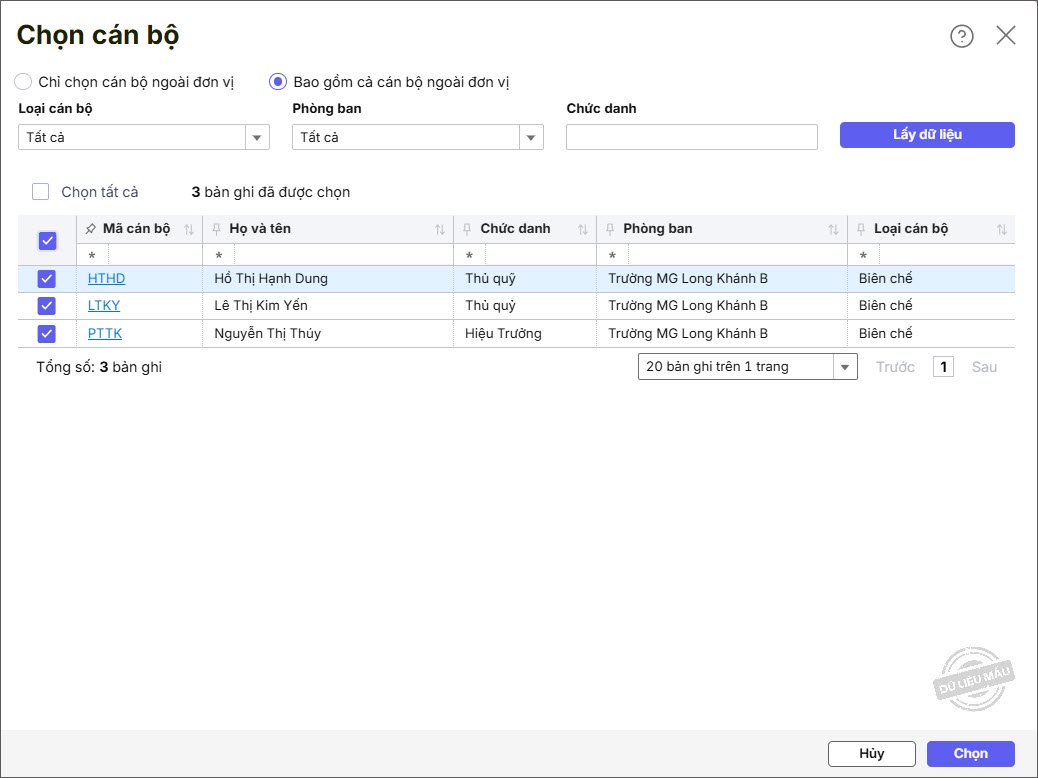Open the help question mark icon
Viewport: 1038px width, 778px height.
[x=961, y=37]
